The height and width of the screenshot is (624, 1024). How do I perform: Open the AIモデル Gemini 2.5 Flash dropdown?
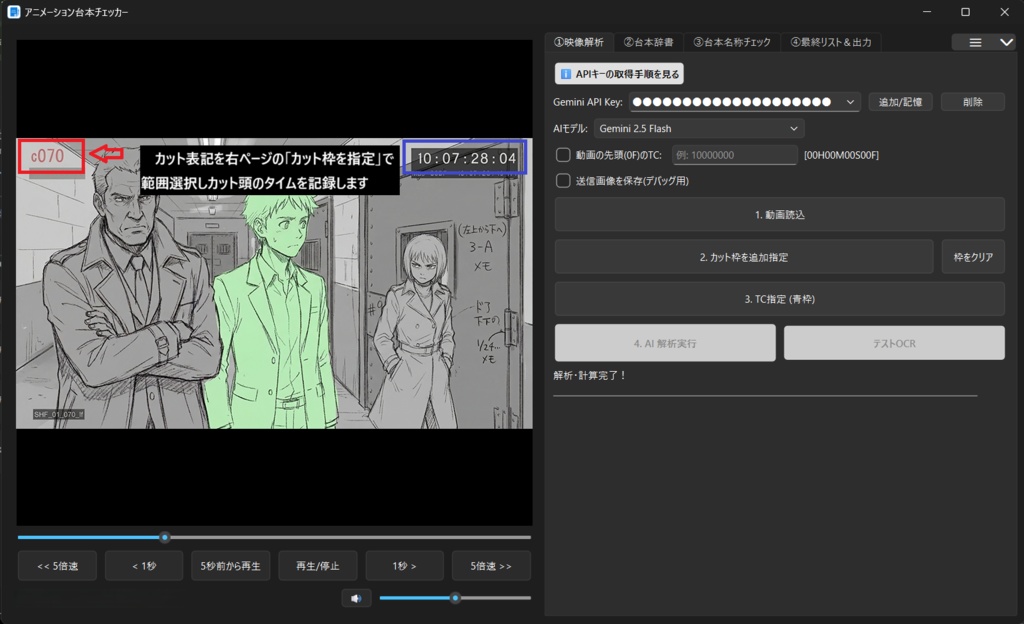tap(699, 129)
